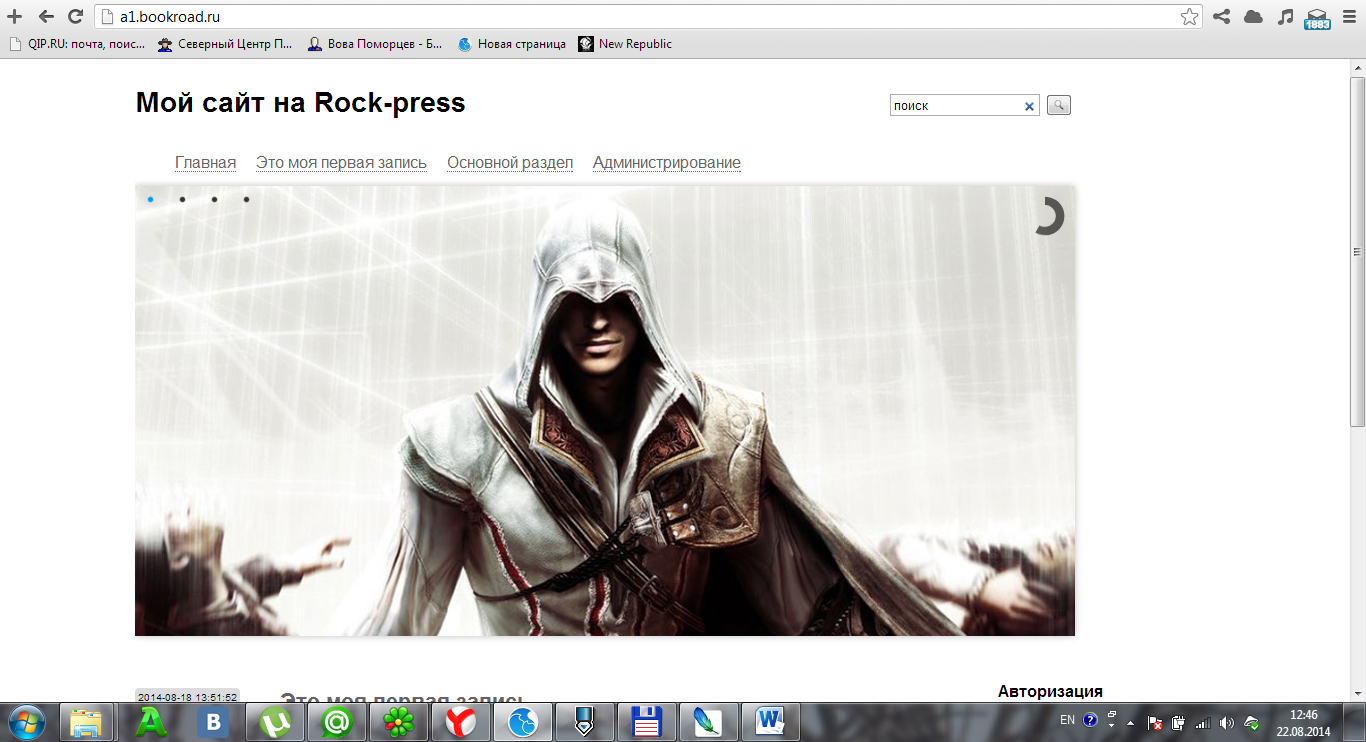1366x742 pixels.
Task: Select the third slider dot
Action: 214,199
